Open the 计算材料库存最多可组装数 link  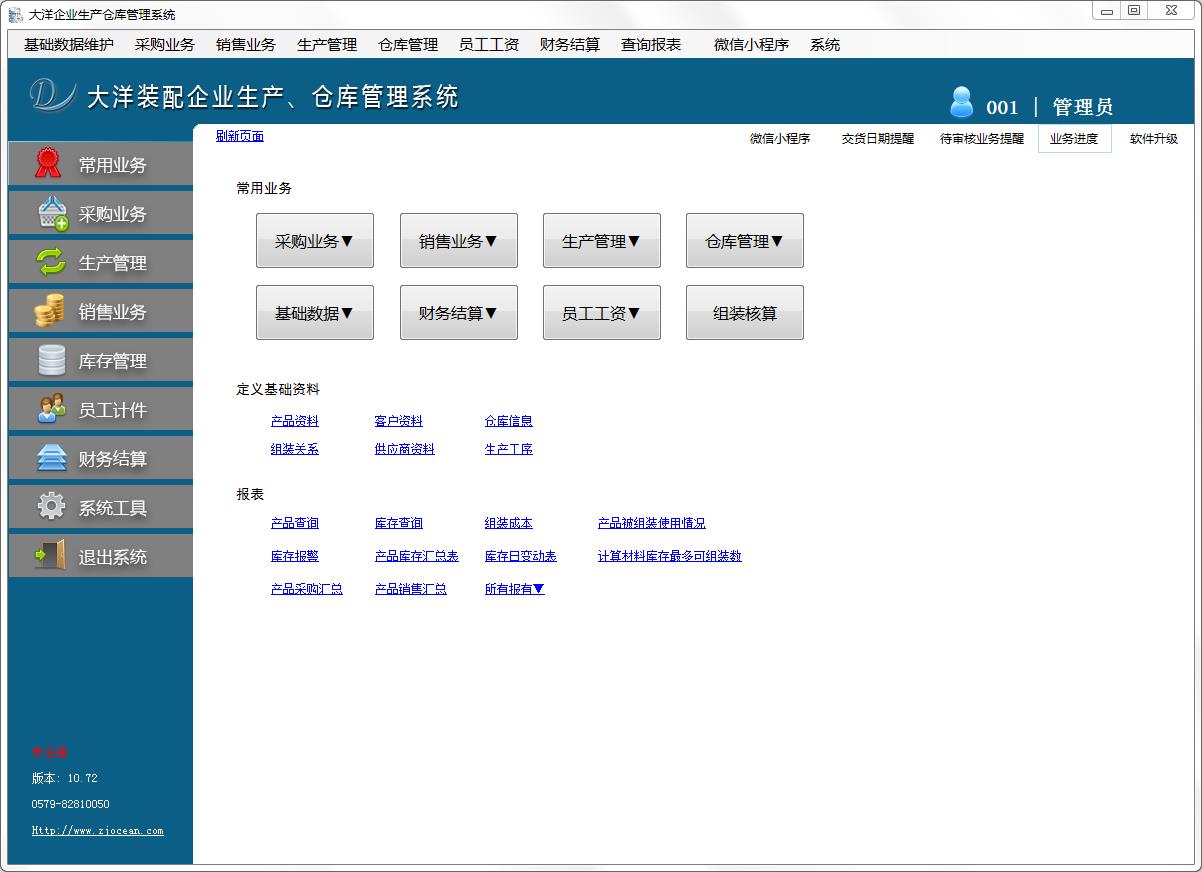670,556
